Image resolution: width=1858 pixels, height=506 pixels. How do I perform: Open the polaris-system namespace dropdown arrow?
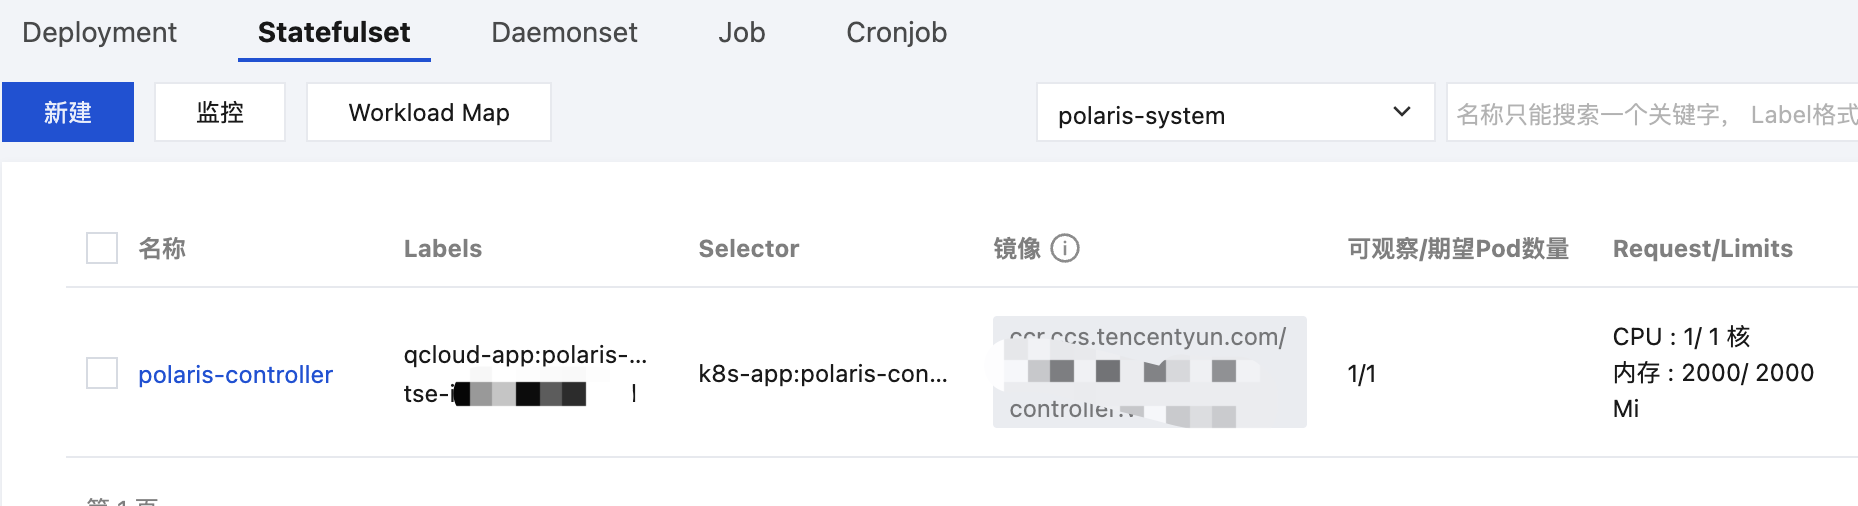[1402, 112]
